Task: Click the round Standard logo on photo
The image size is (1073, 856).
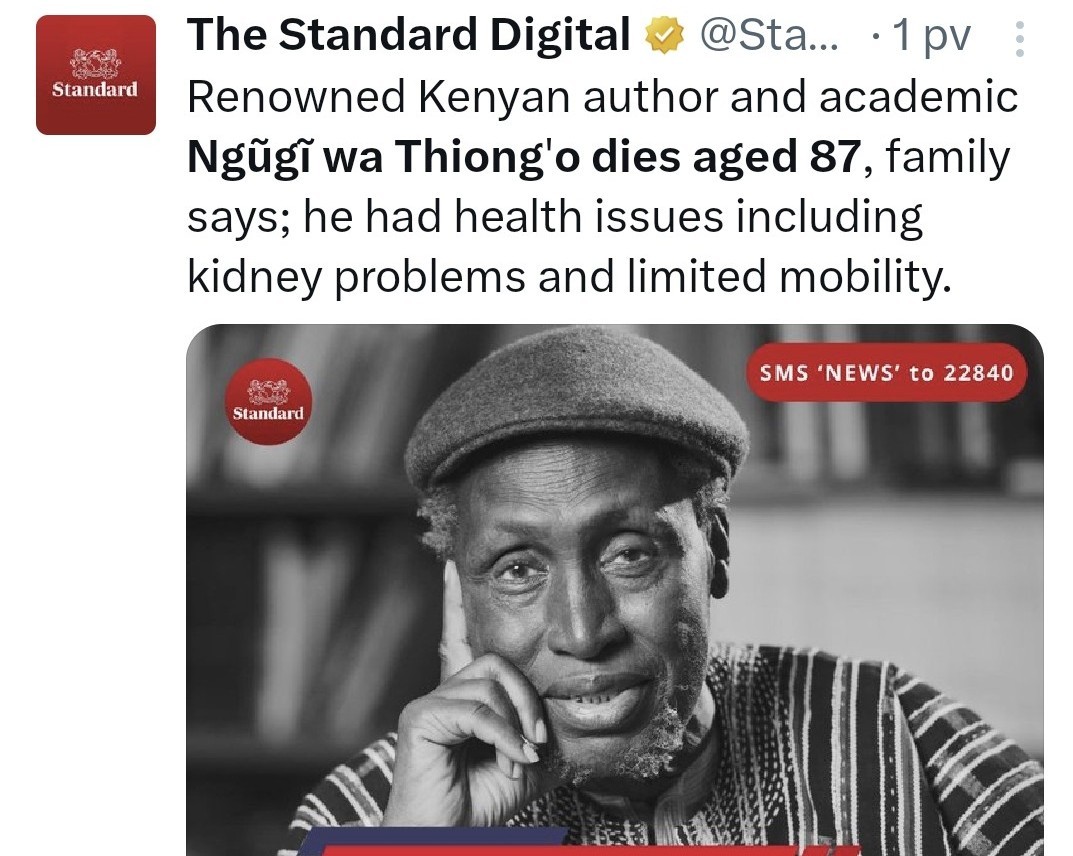Action: 268,402
